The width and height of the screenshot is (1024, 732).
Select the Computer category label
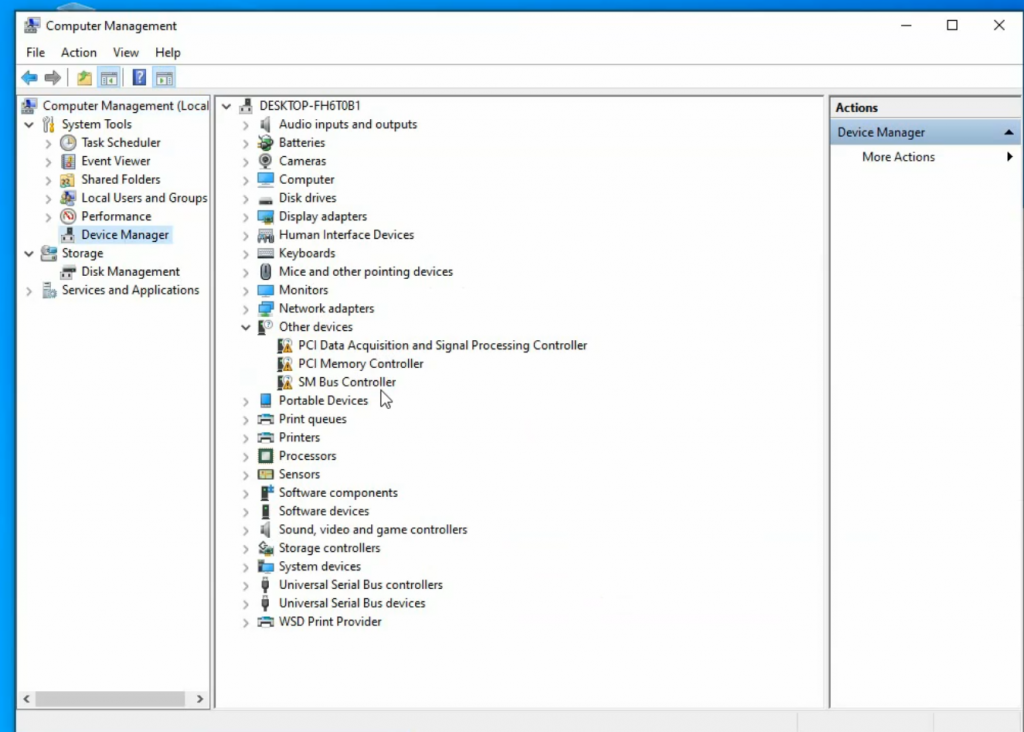[x=306, y=180]
